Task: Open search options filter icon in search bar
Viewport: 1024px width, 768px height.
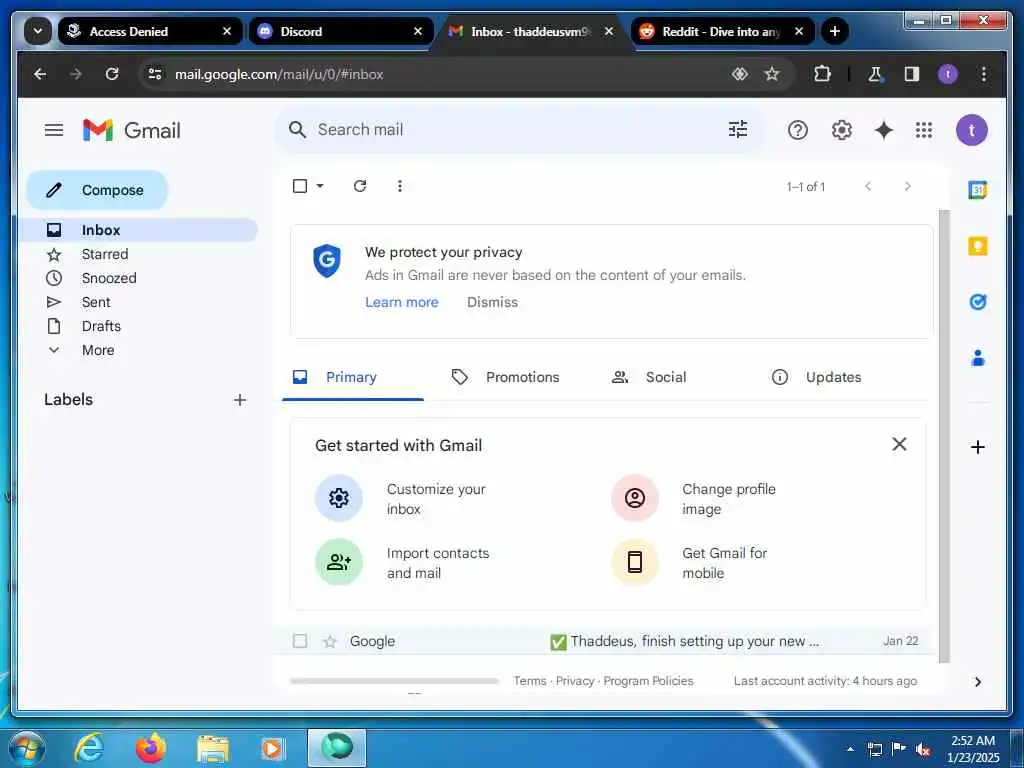Action: point(738,129)
